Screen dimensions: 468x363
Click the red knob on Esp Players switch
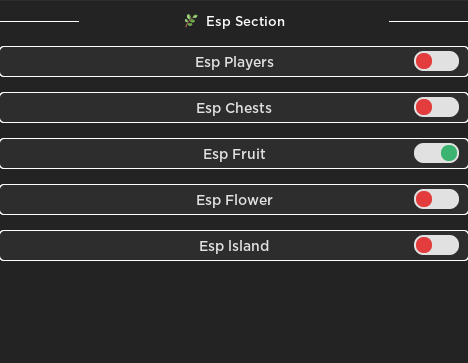(x=424, y=61)
